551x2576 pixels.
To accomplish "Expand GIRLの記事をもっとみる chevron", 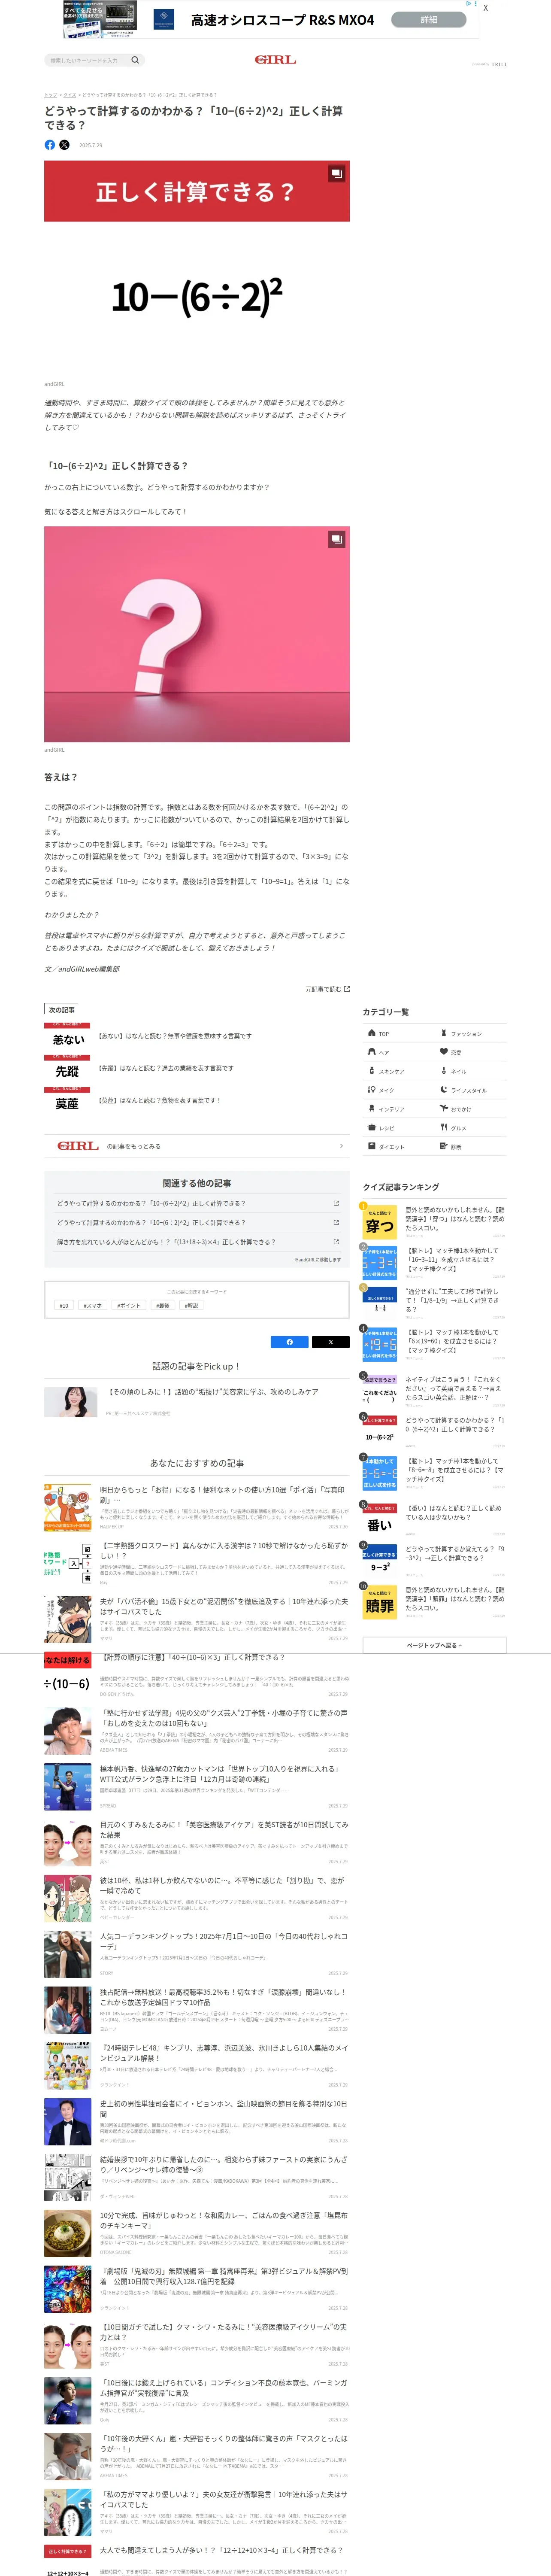I will point(341,1146).
